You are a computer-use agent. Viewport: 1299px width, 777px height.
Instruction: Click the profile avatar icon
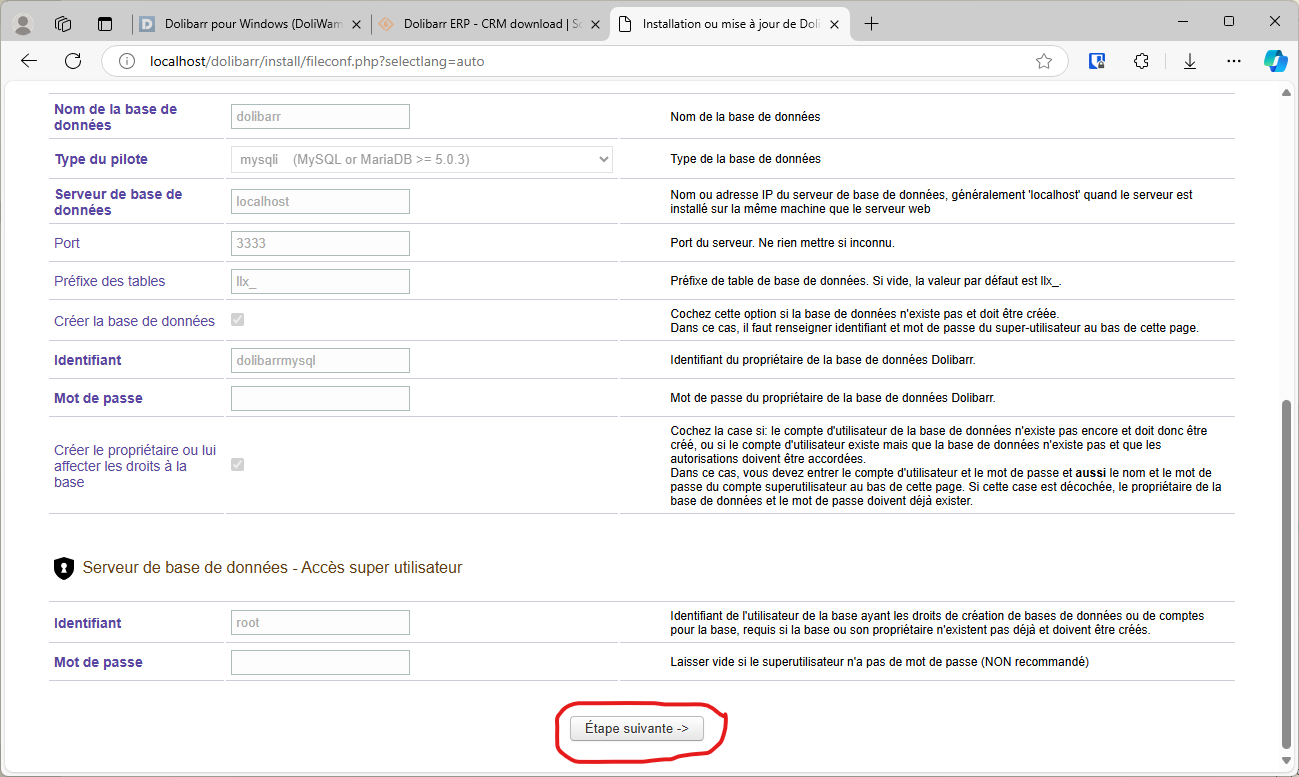click(24, 23)
